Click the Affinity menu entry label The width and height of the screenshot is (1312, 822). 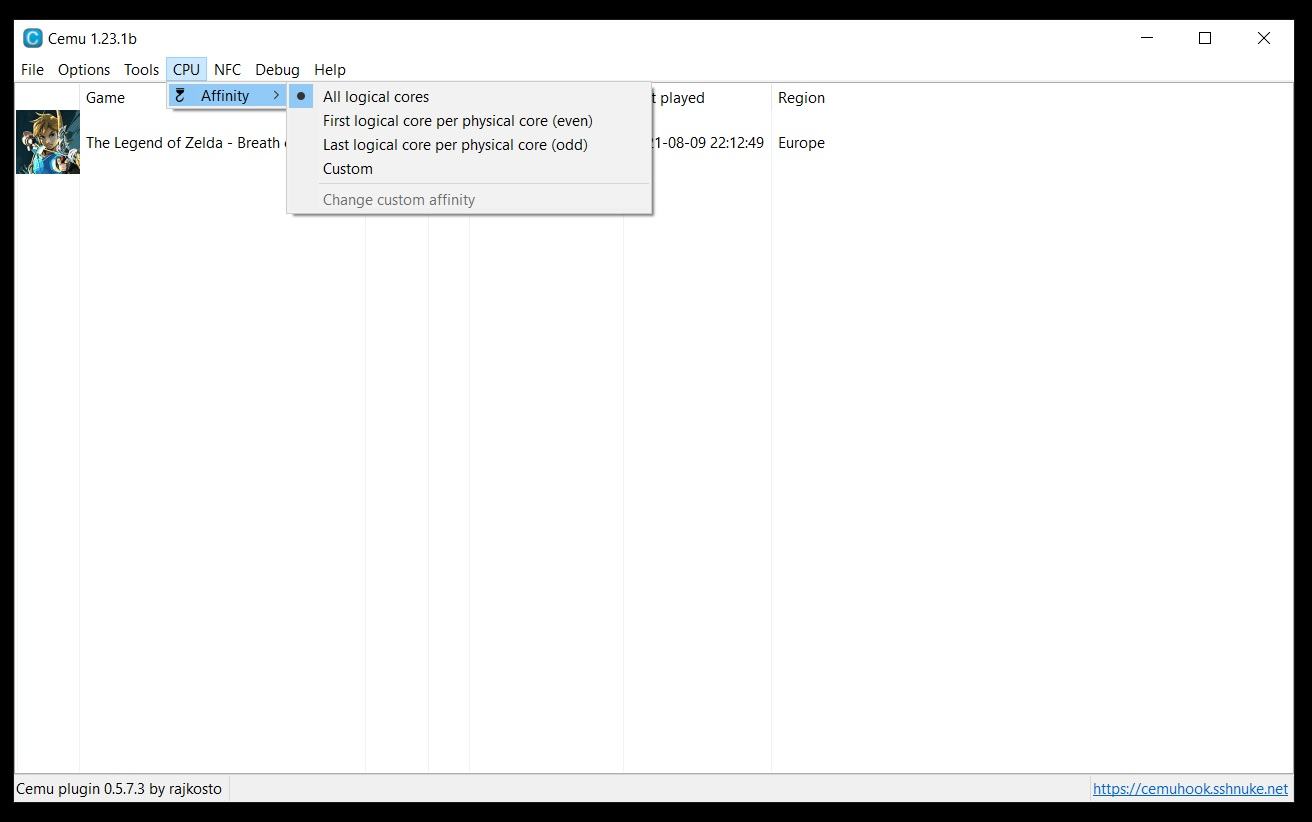click(225, 96)
